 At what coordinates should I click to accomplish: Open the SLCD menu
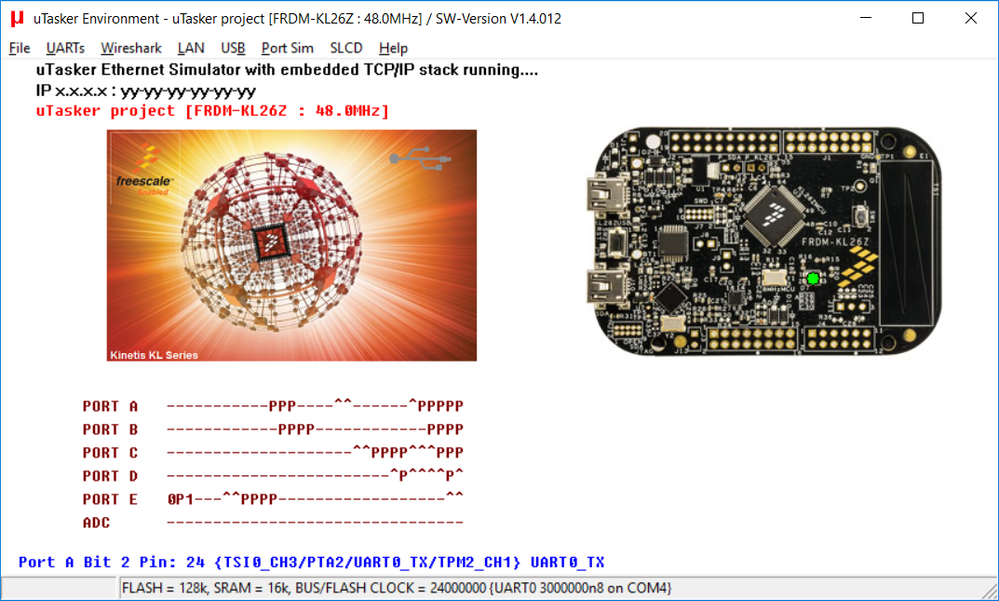pyautogui.click(x=346, y=48)
